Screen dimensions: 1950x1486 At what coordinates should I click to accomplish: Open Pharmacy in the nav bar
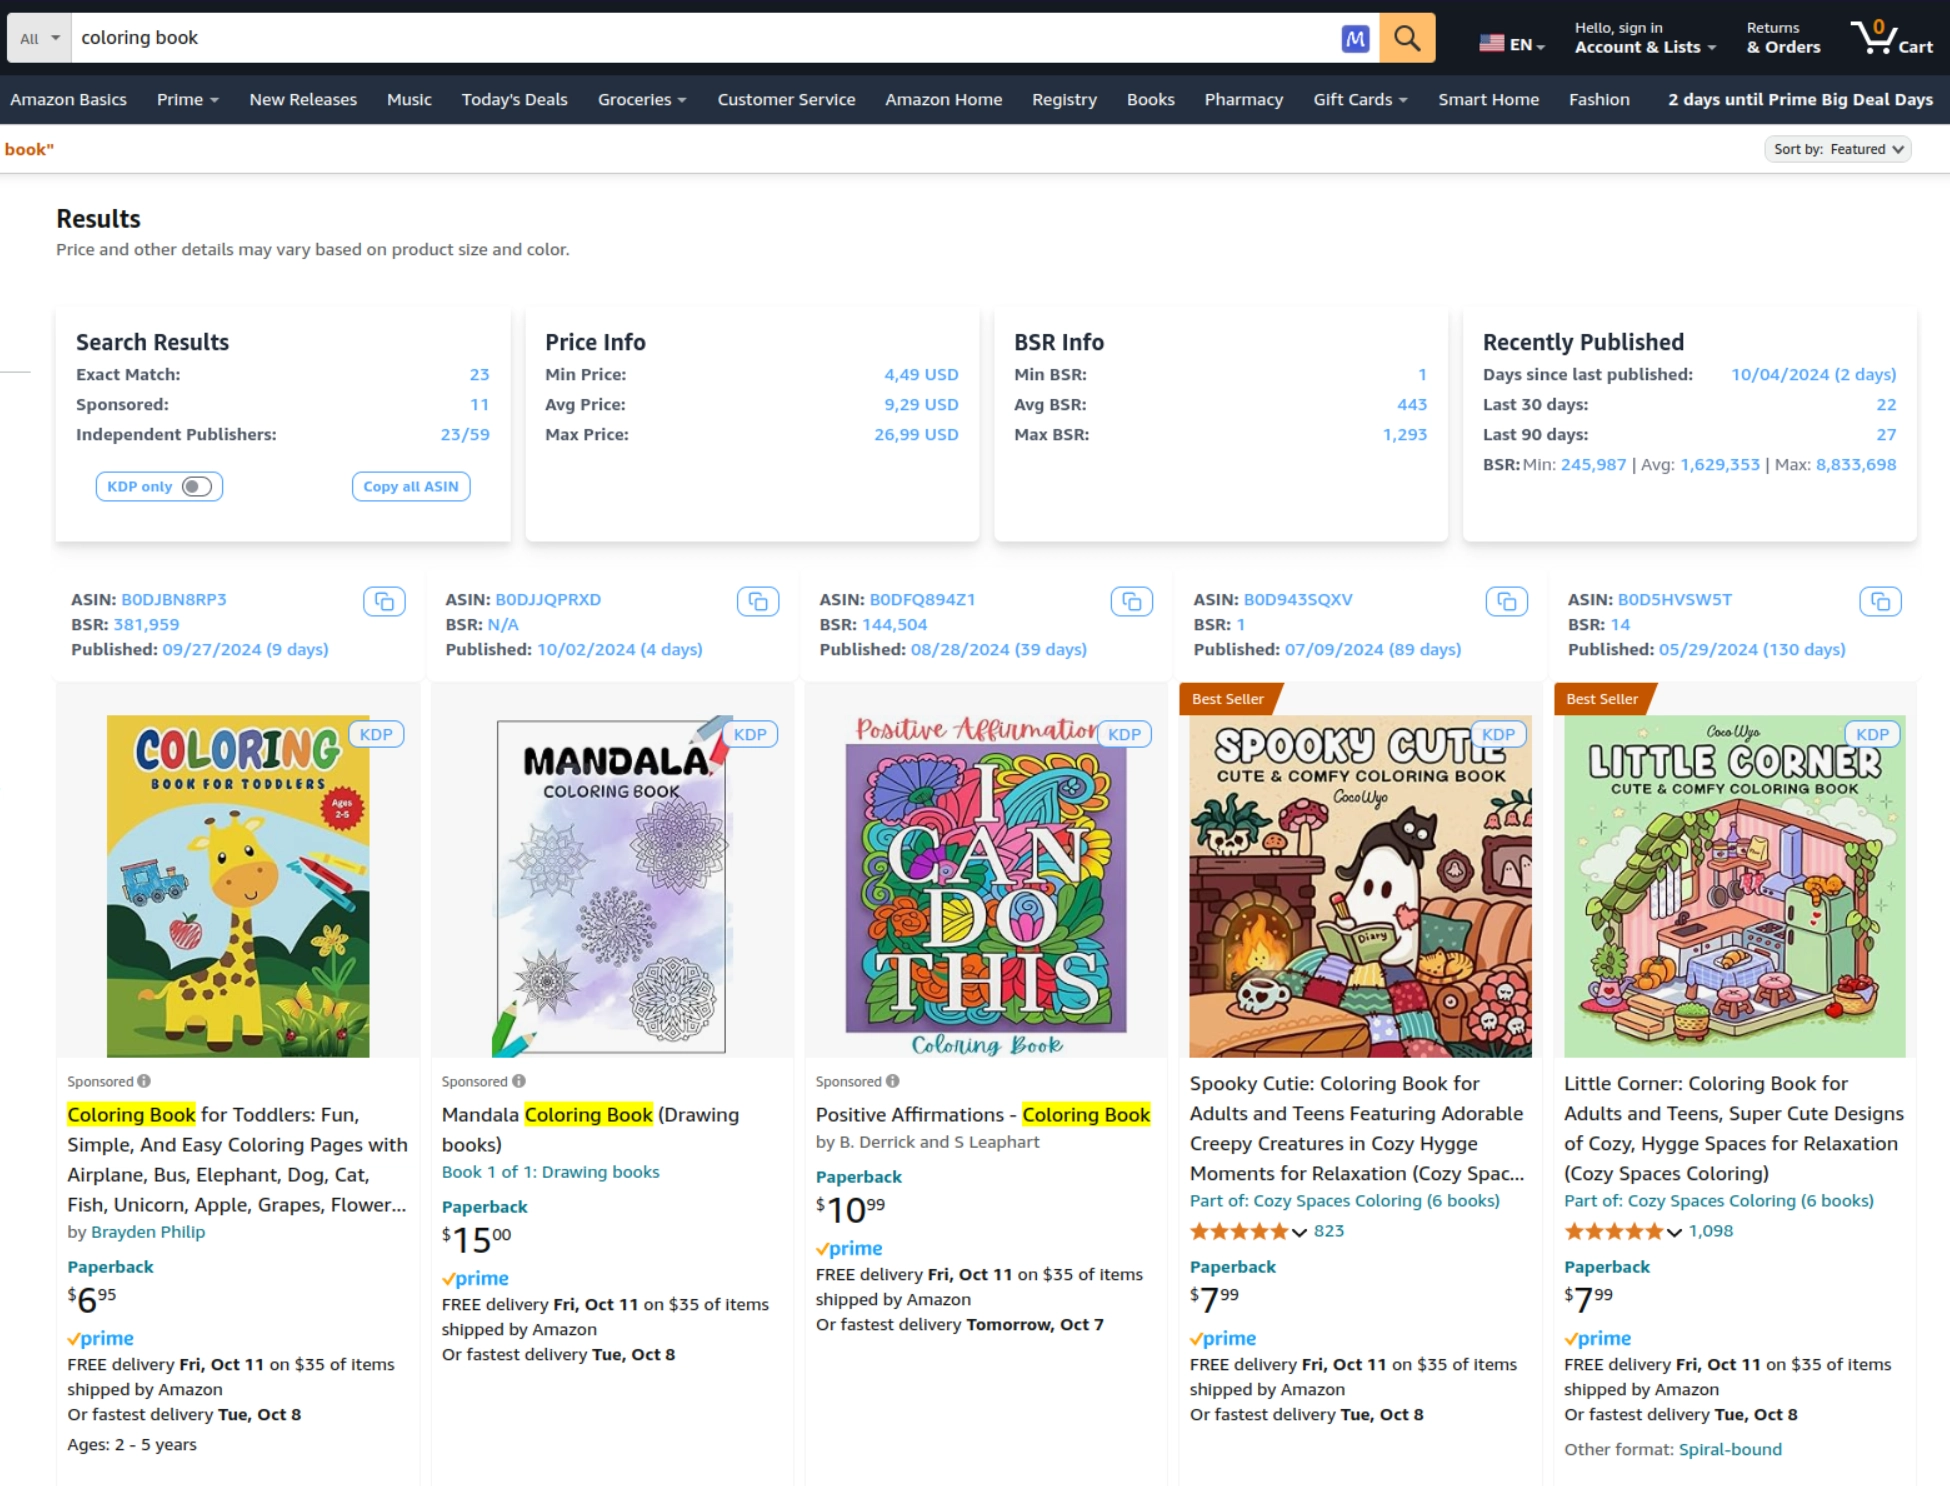1243,99
